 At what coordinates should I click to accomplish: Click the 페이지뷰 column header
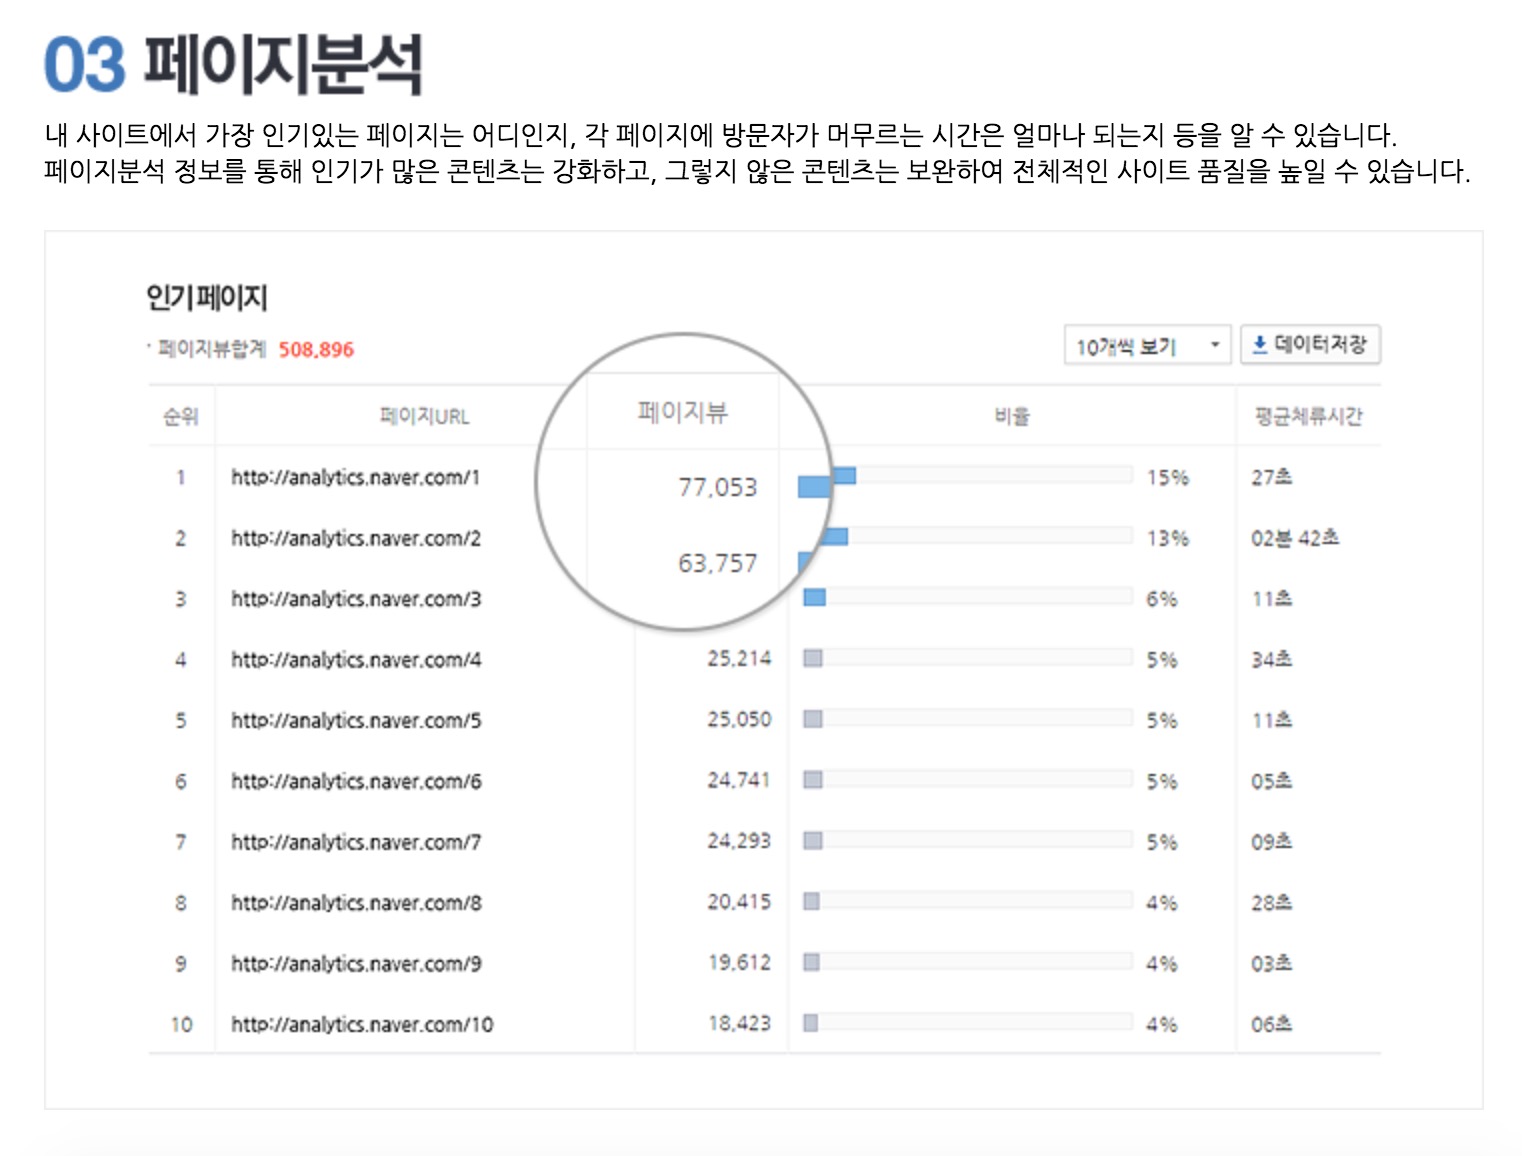[683, 412]
